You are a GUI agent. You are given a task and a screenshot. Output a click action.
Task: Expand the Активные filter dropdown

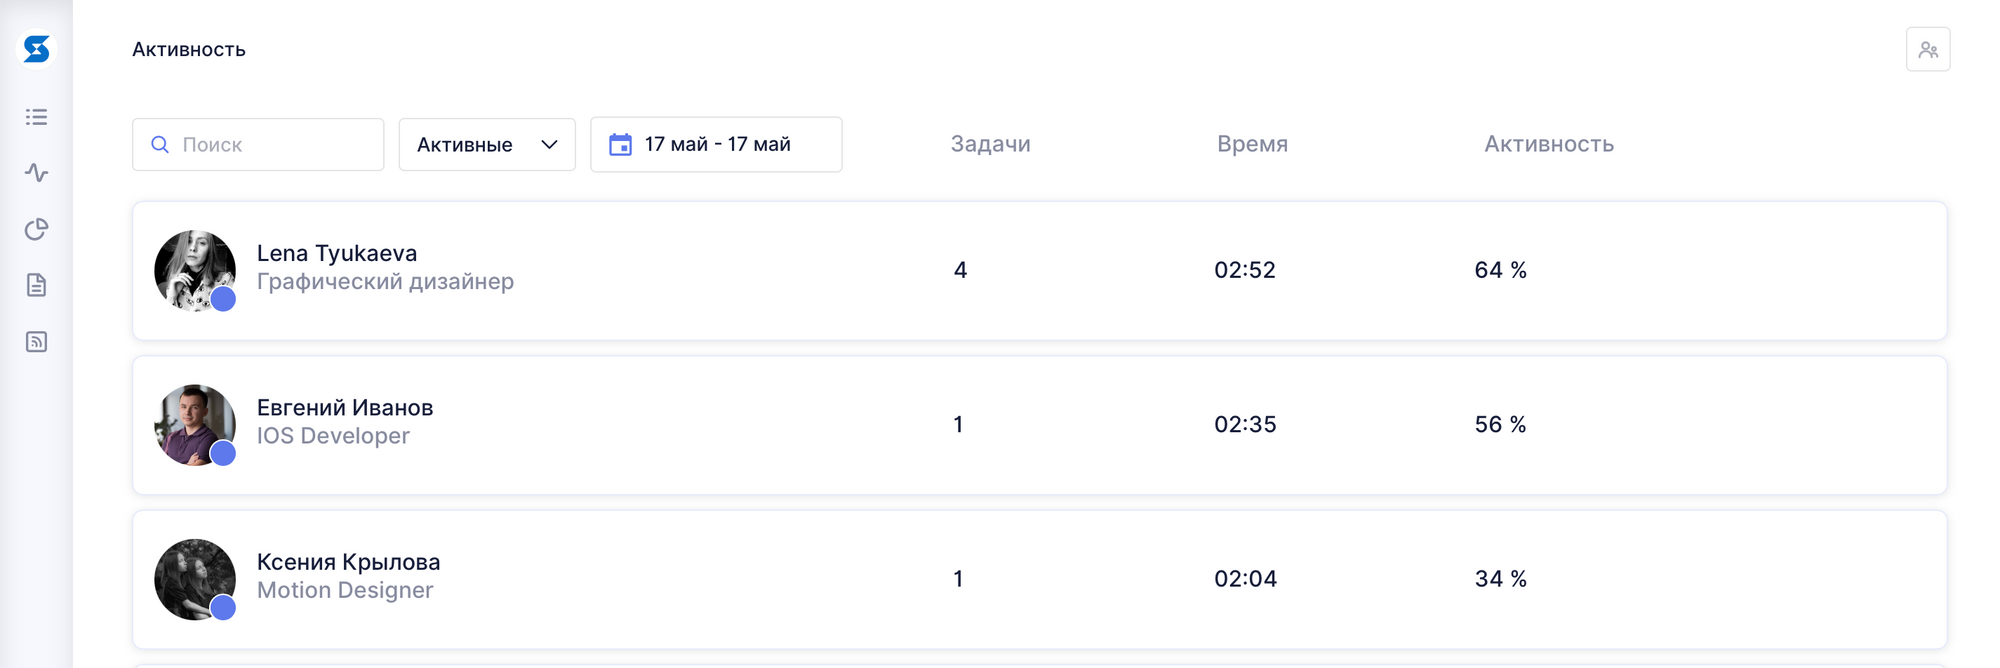487,145
